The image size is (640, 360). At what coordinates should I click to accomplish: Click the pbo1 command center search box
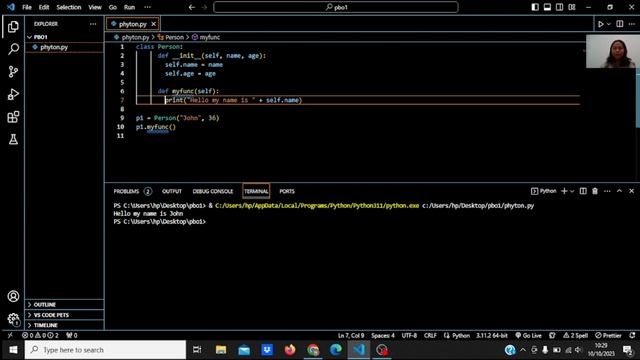pos(336,7)
